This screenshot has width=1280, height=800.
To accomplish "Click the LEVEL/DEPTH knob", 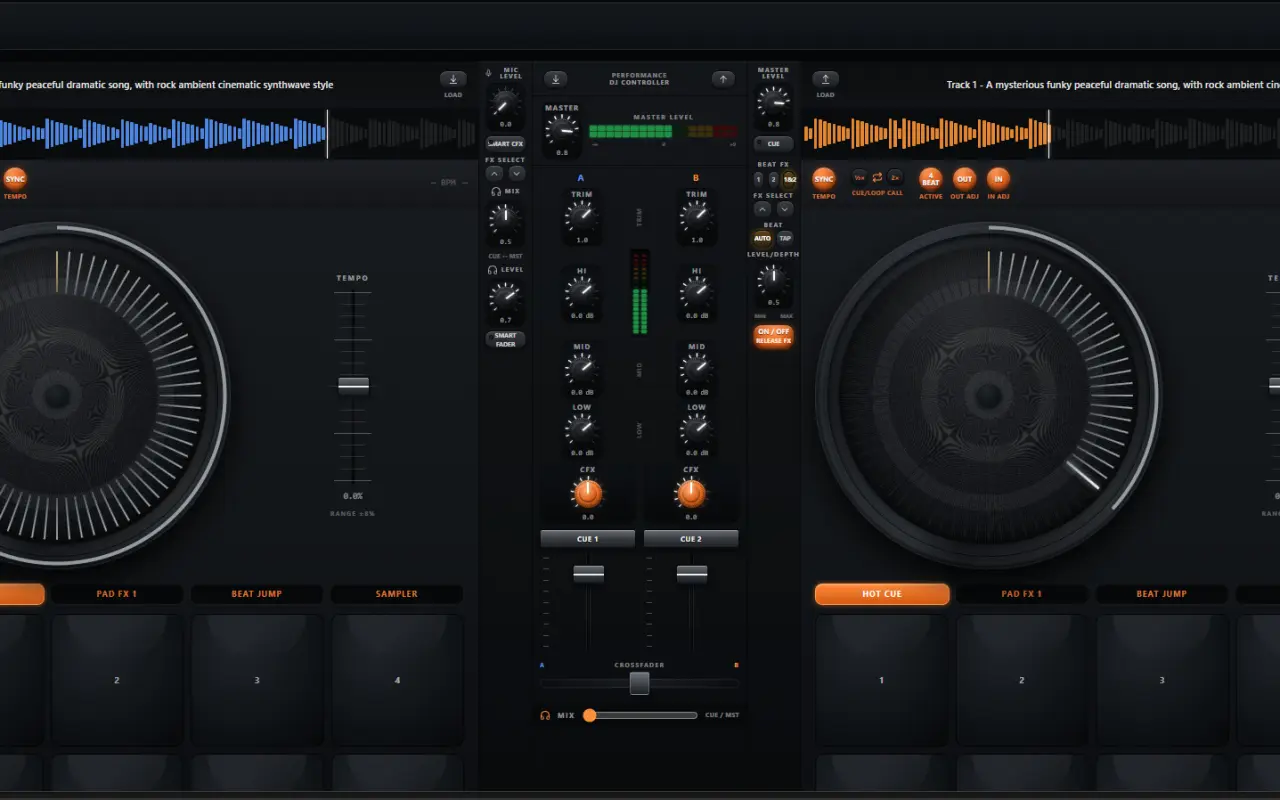I will [x=773, y=279].
